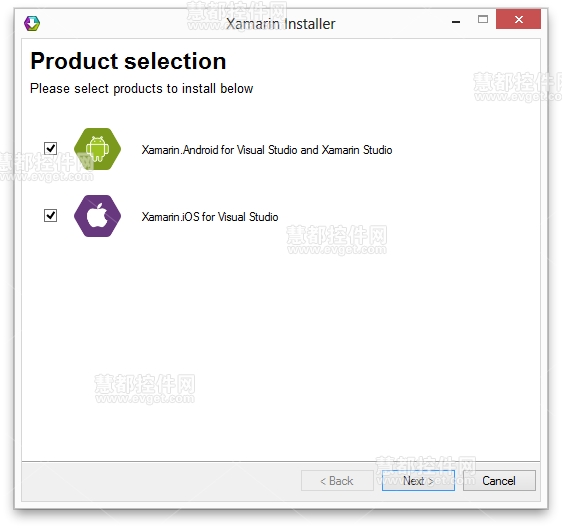Click the green Android hexagon icon
Screen dimensions: 562x529
[97, 149]
